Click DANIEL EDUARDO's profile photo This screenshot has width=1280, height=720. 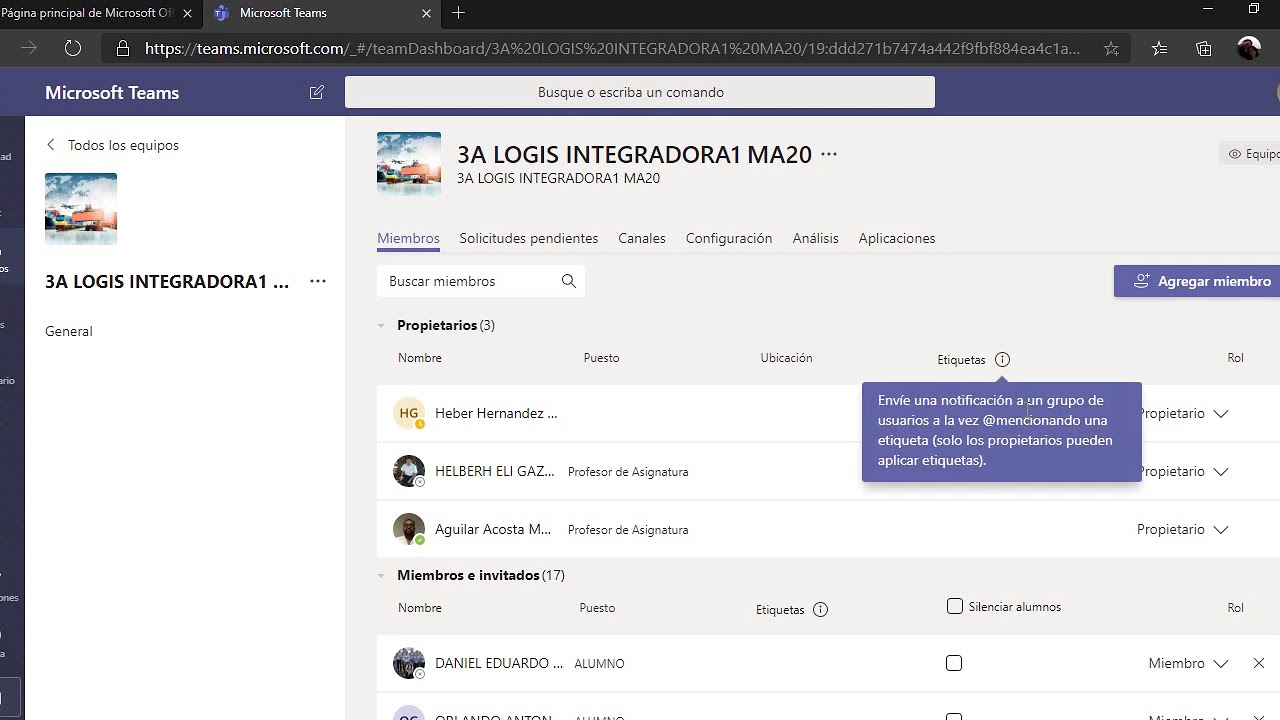pos(409,663)
